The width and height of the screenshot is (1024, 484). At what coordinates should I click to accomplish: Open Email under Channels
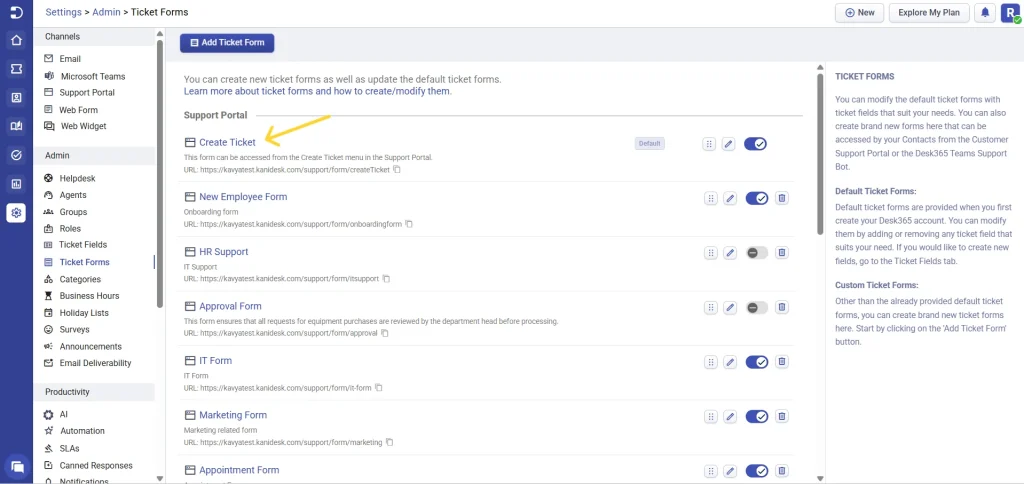(70, 59)
